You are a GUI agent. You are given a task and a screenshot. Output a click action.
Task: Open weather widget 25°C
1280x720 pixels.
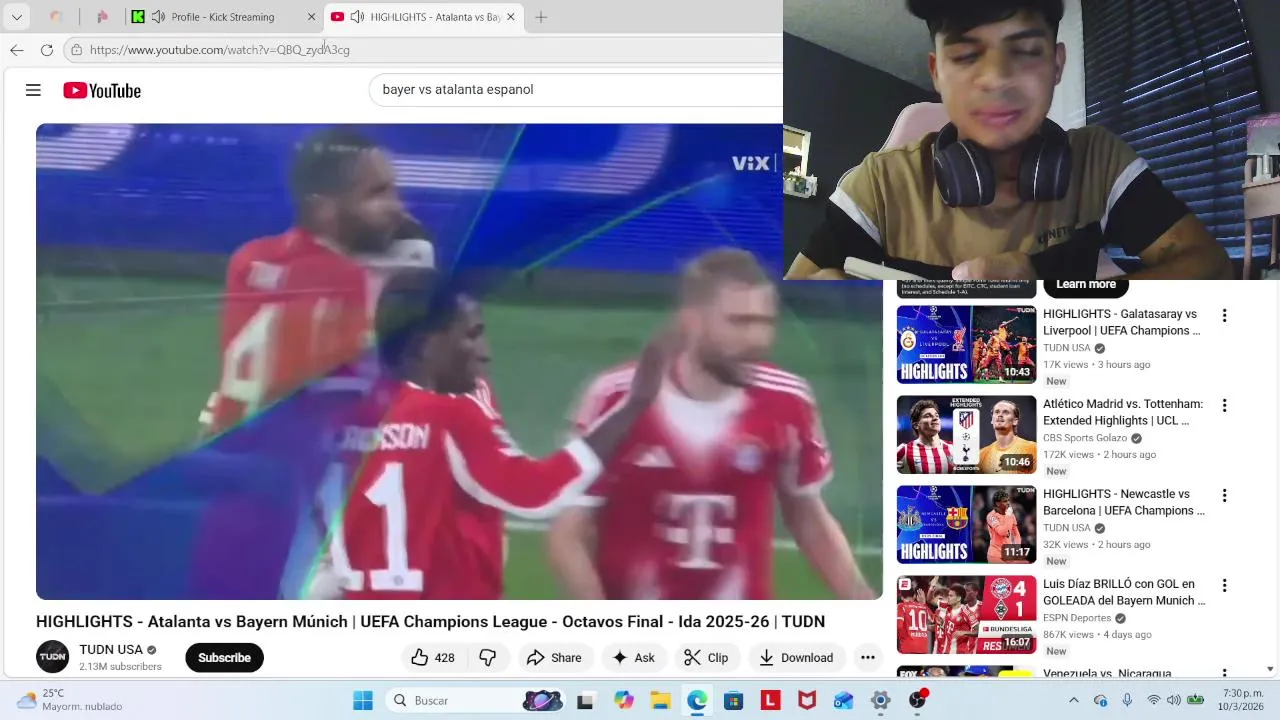point(70,700)
